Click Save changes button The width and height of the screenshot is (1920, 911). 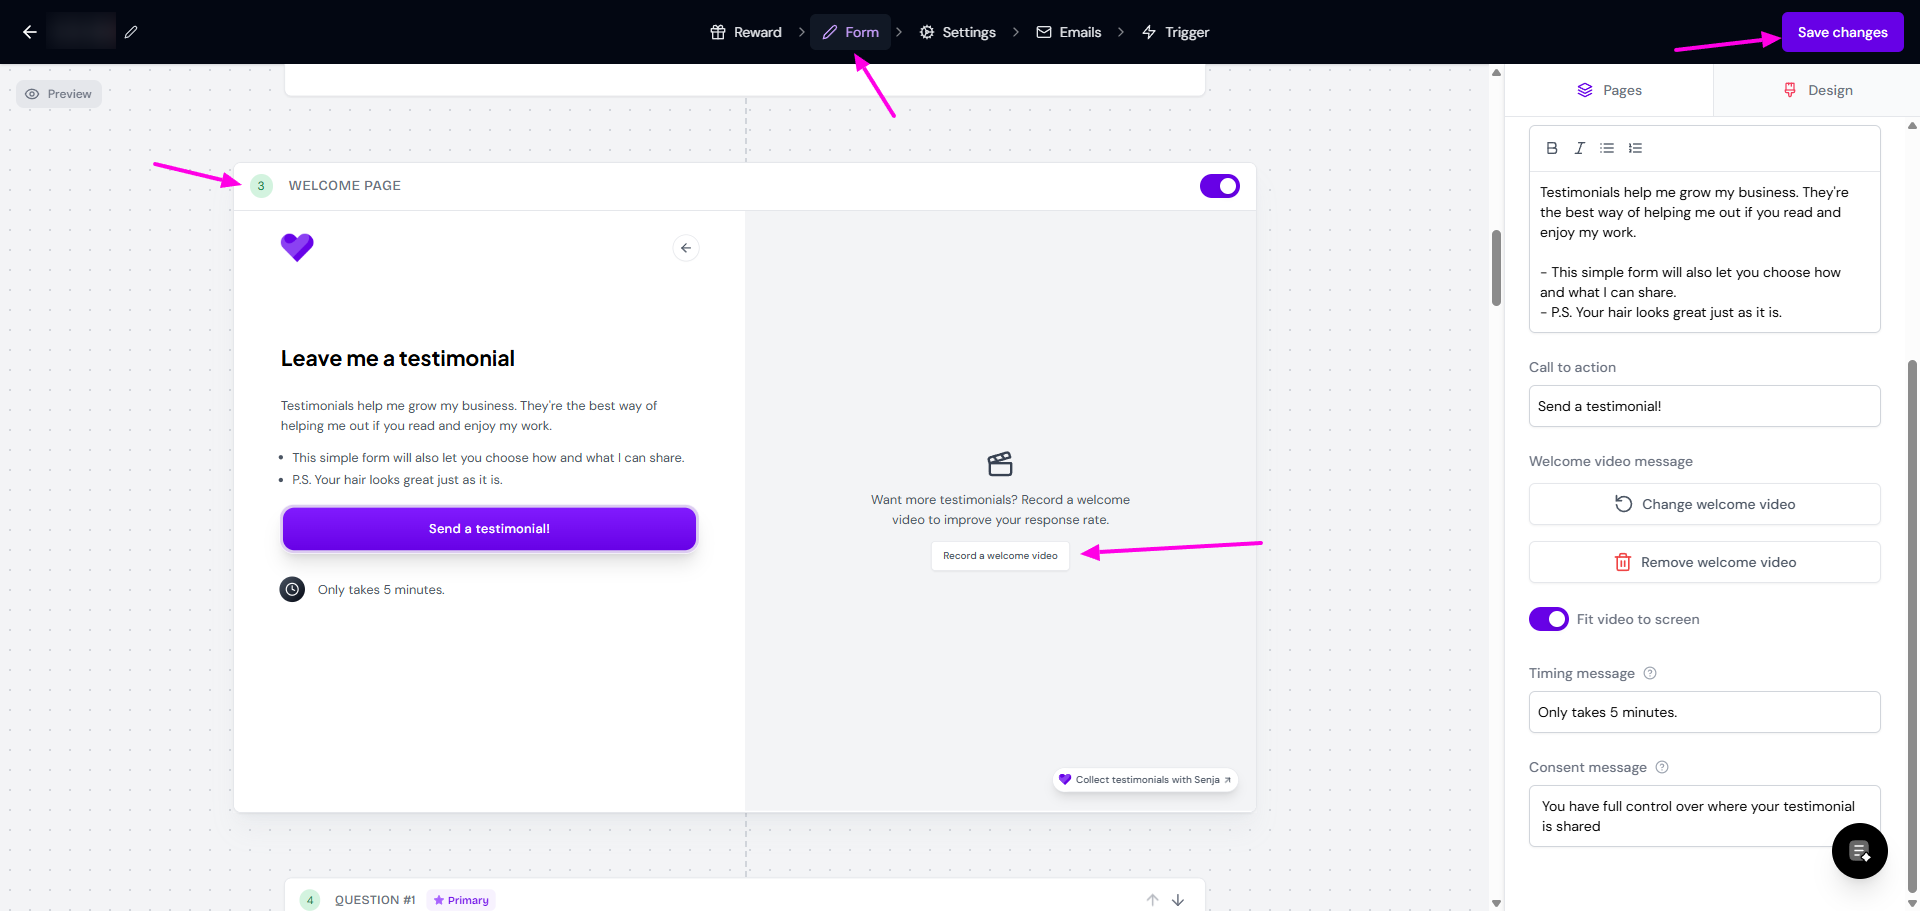point(1842,32)
